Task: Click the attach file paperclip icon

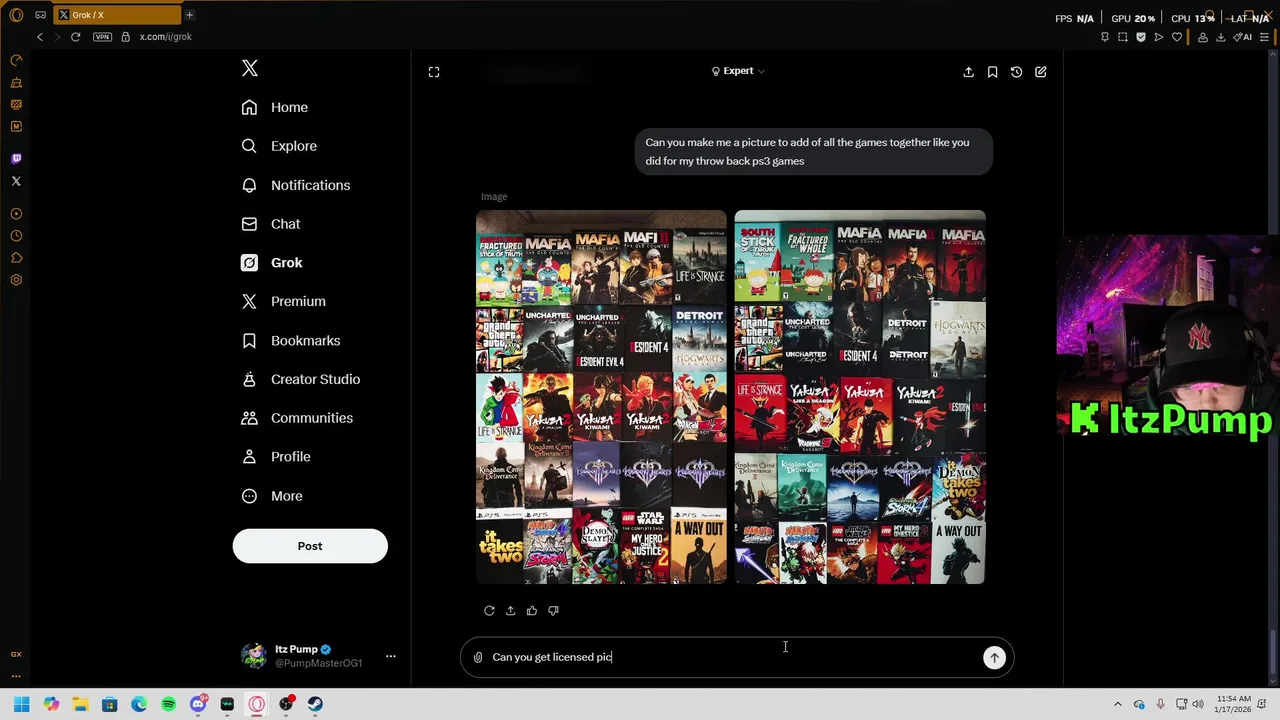Action: (x=478, y=657)
